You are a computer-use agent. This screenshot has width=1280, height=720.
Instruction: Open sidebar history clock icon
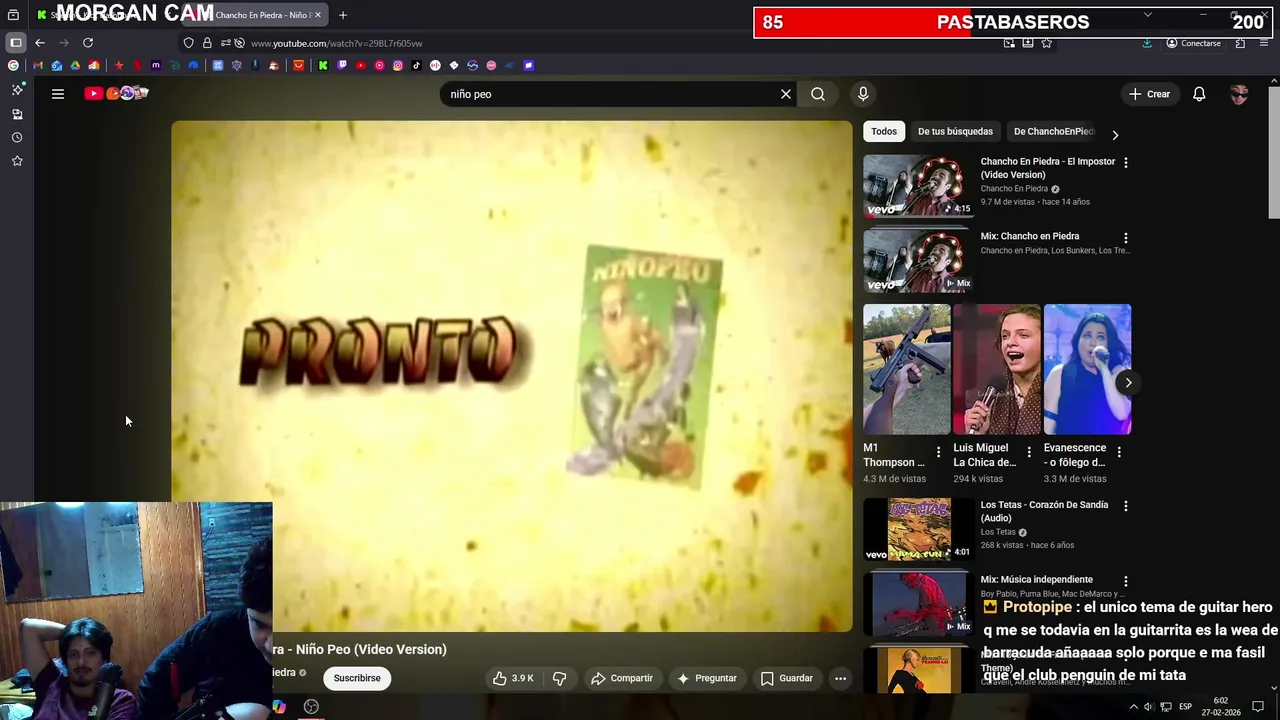pos(17,137)
